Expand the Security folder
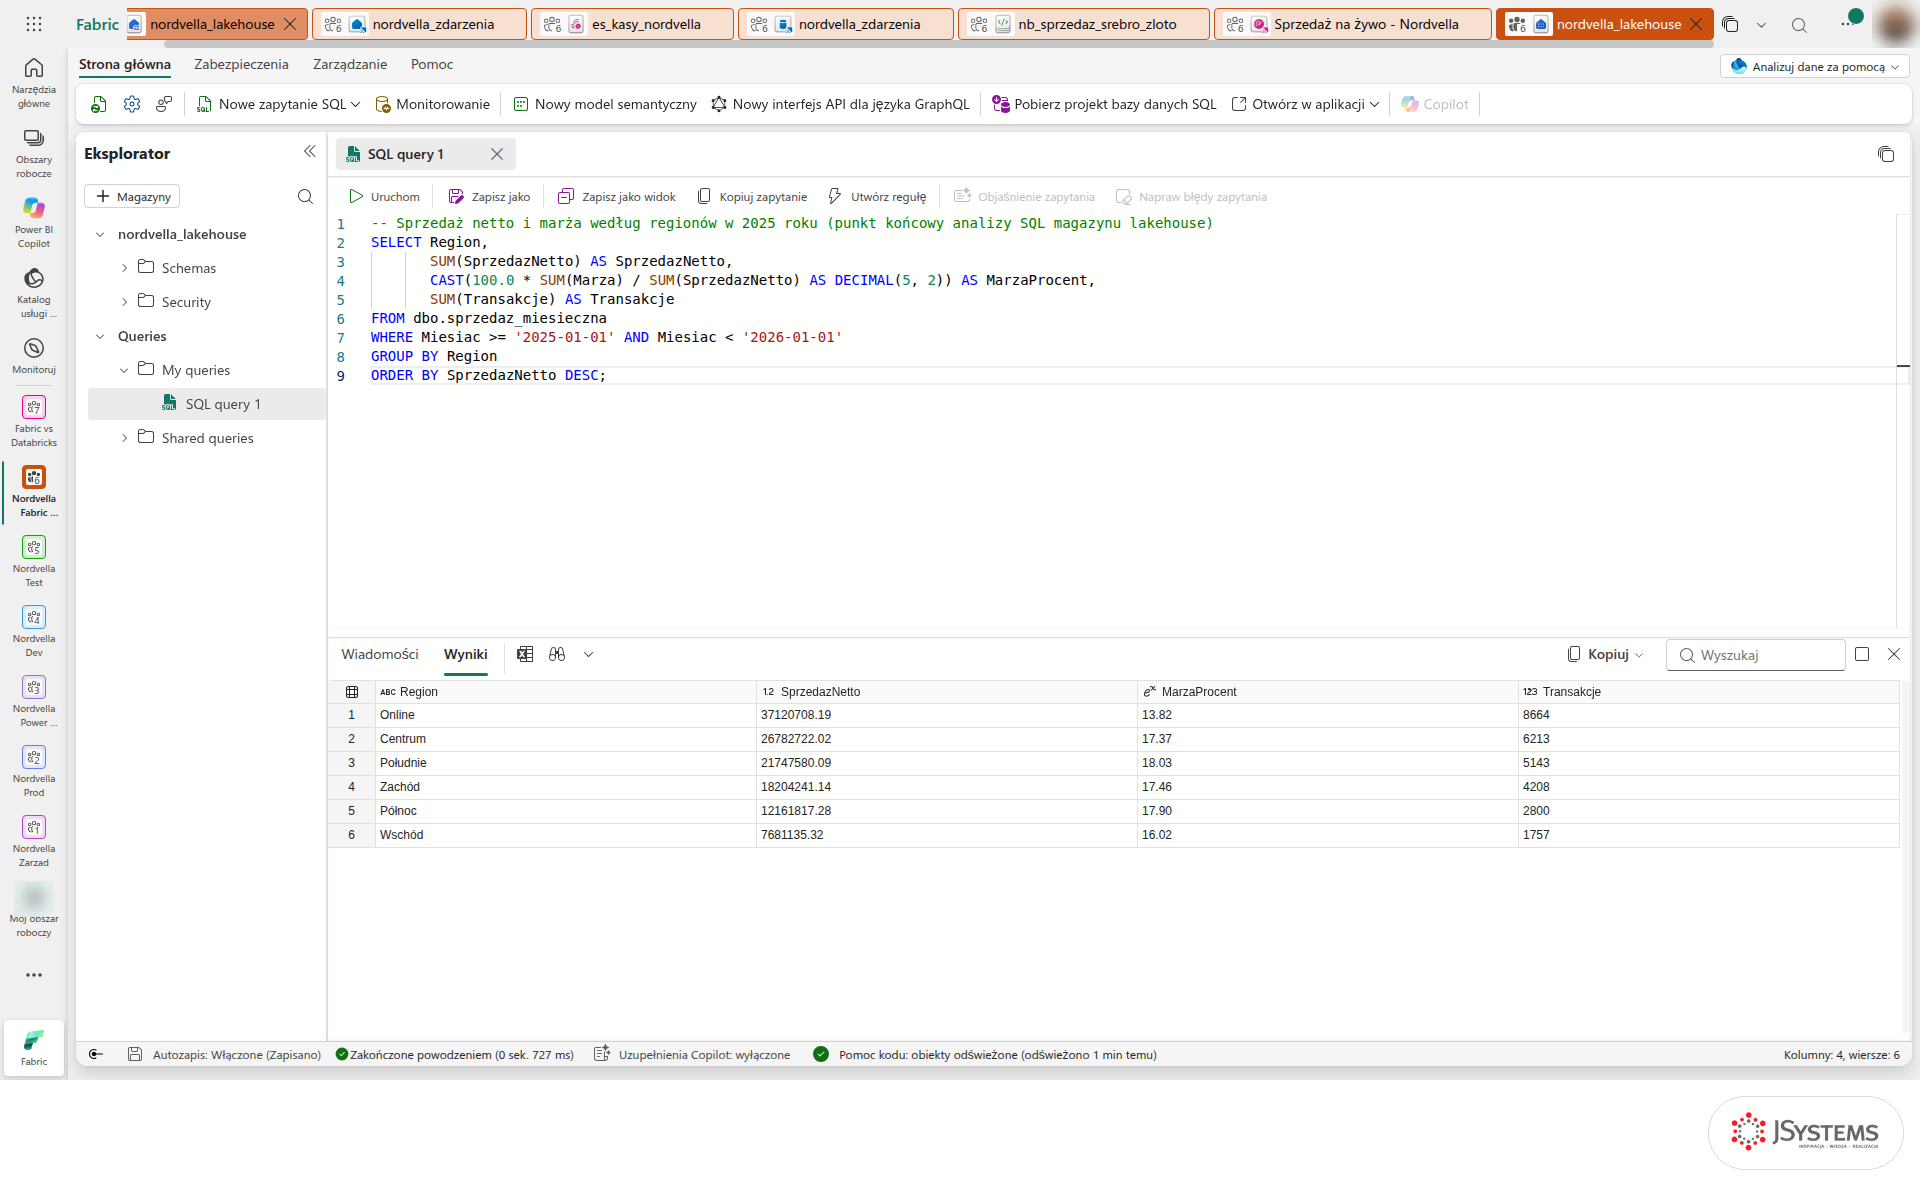Image resolution: width=1920 pixels, height=1186 pixels. 124,302
